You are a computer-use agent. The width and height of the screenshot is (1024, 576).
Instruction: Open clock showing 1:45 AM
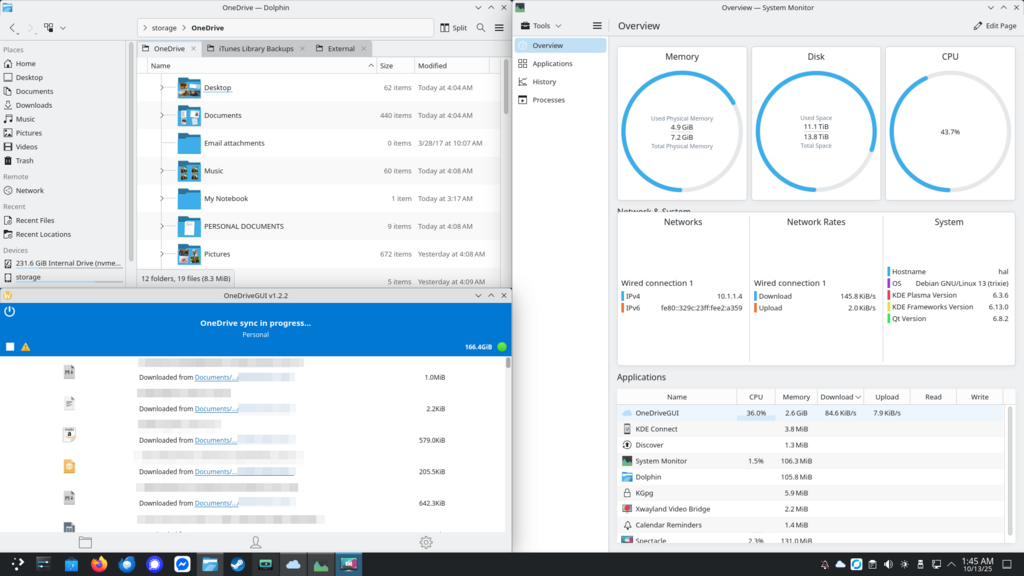977,564
